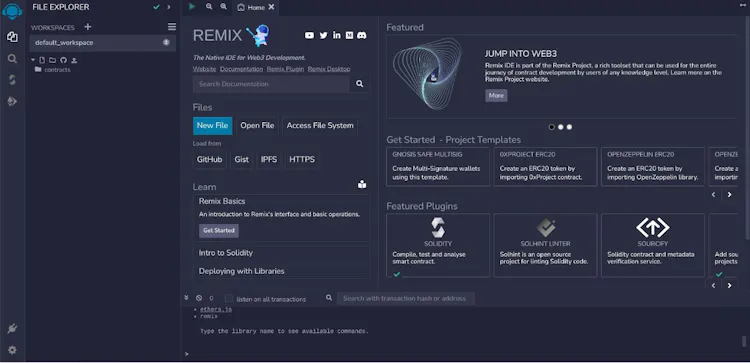Screen dimensions: 750x363
Task: Load from GitHub button
Action: (210, 159)
